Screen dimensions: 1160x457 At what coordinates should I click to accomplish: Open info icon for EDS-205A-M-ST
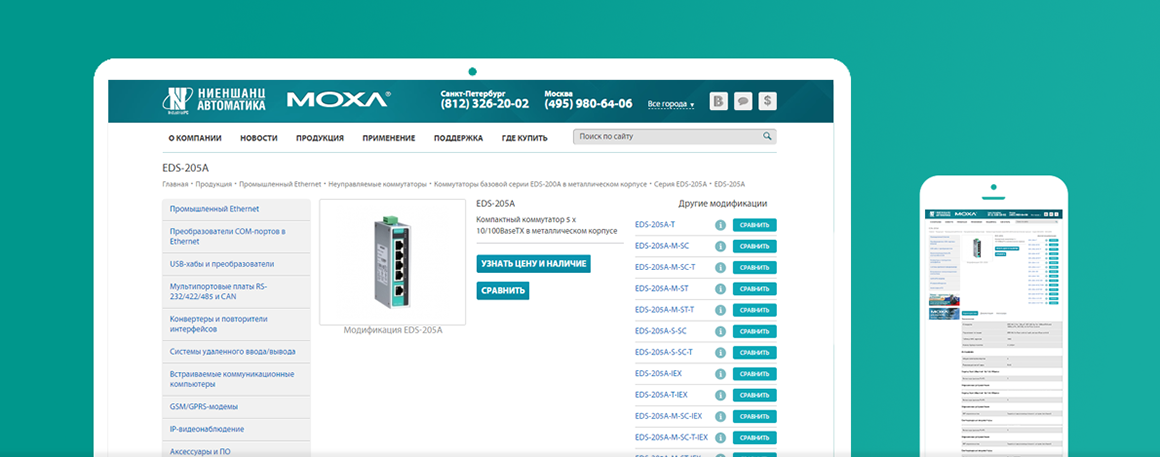point(720,288)
